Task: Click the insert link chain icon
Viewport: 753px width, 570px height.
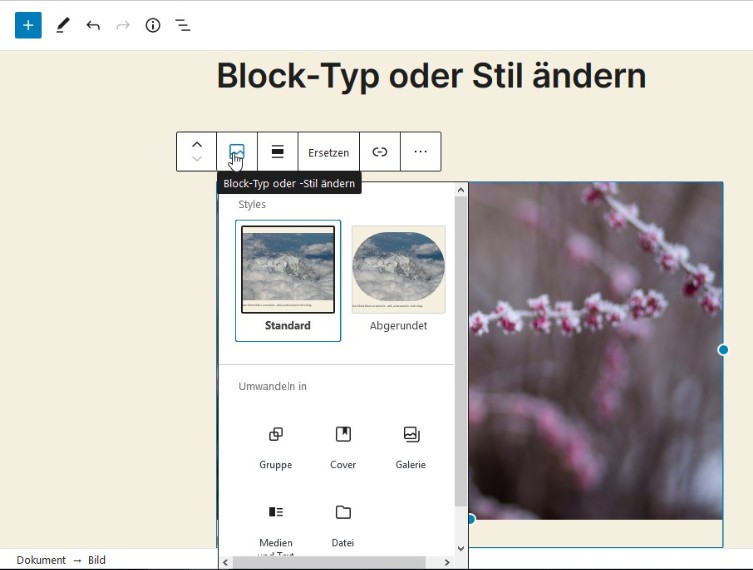Action: (x=380, y=152)
